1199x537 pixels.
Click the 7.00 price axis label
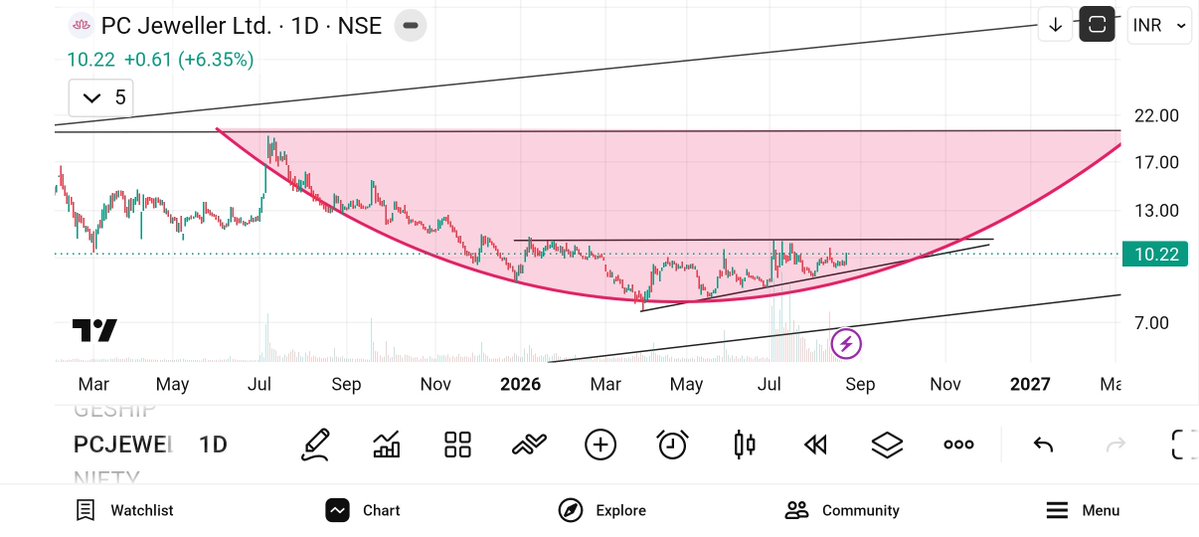[x=1151, y=323]
